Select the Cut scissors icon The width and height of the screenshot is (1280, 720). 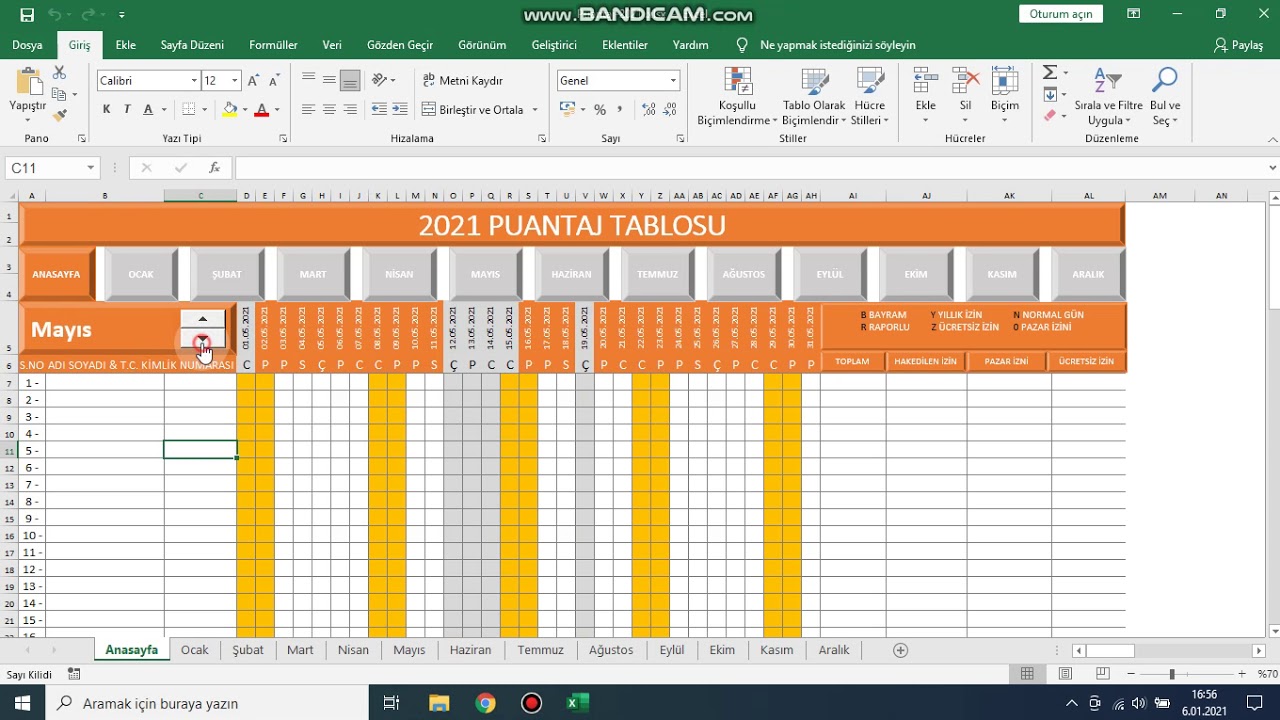(59, 73)
